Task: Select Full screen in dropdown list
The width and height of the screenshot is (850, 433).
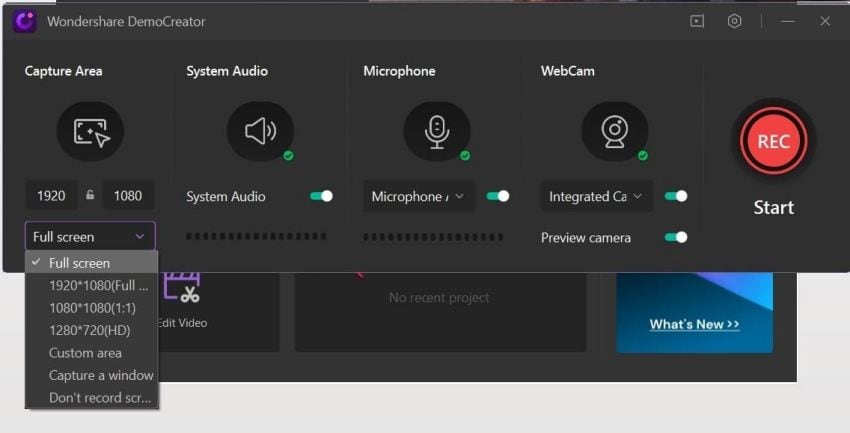Action: pyautogui.click(x=92, y=263)
